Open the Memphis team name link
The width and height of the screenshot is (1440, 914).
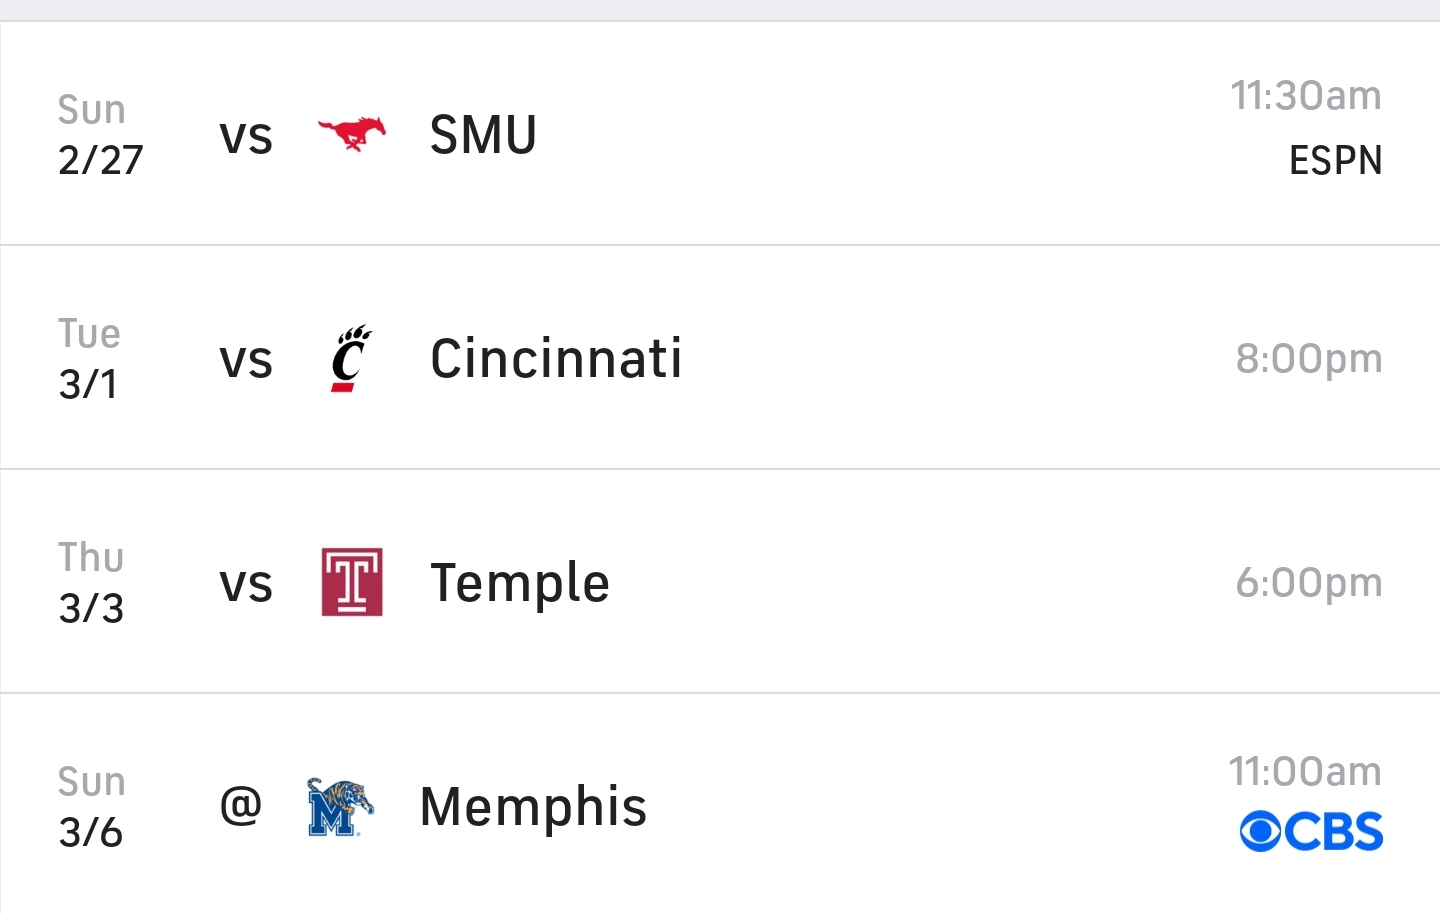point(533,807)
